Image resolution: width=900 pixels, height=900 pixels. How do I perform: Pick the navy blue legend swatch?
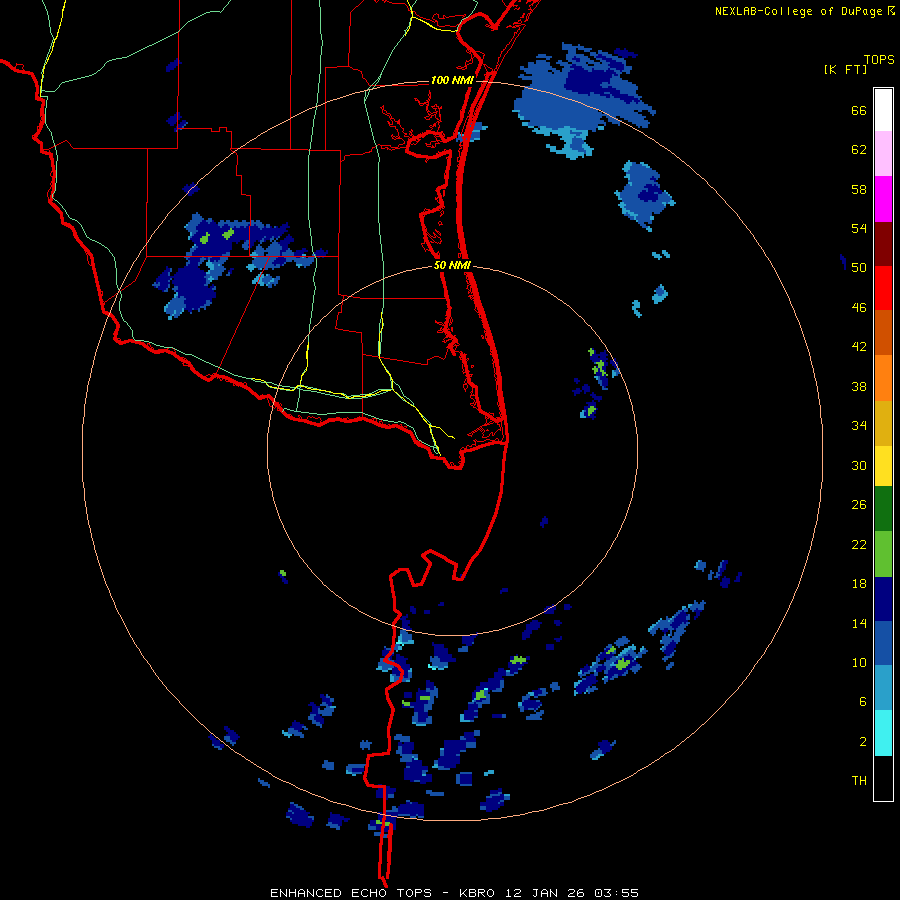coord(883,599)
